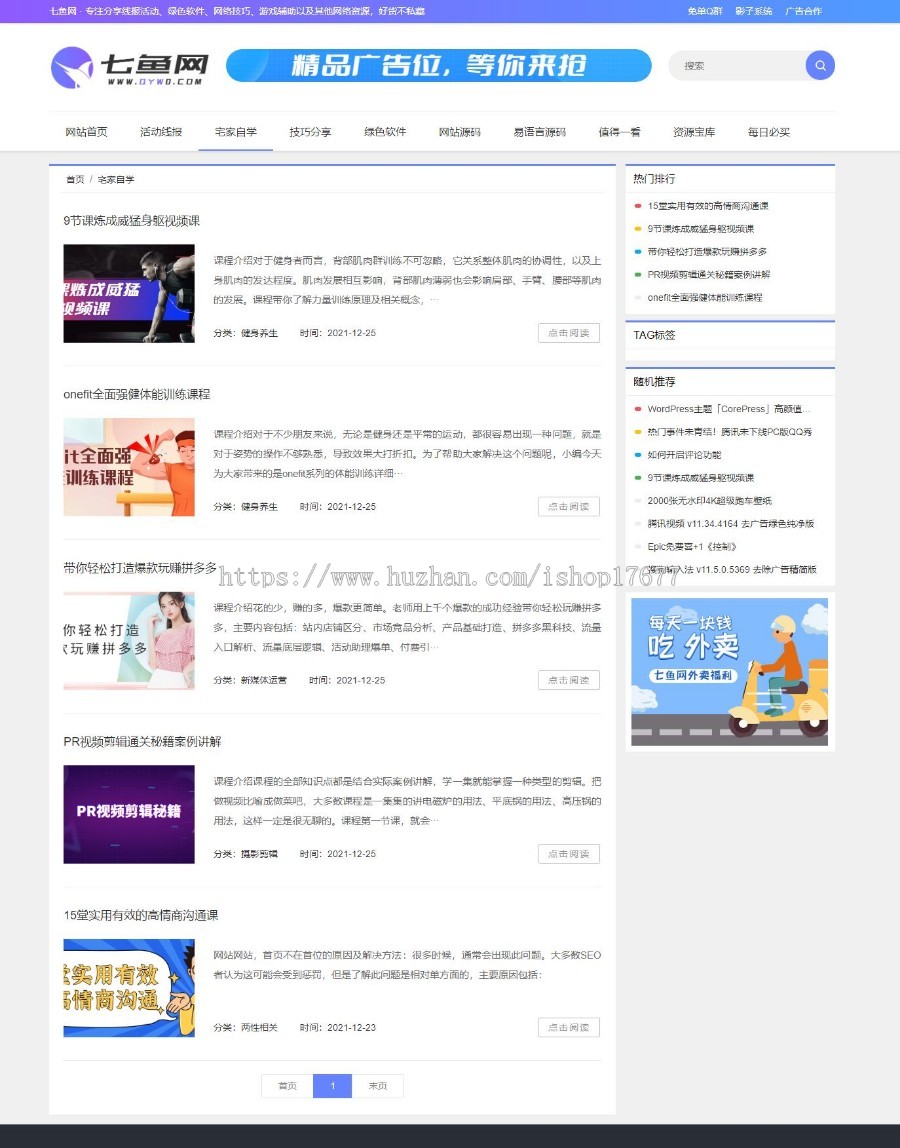
Task: Open 随机推荐 item Epic免费喜+1《控制》
Action: coord(692,546)
